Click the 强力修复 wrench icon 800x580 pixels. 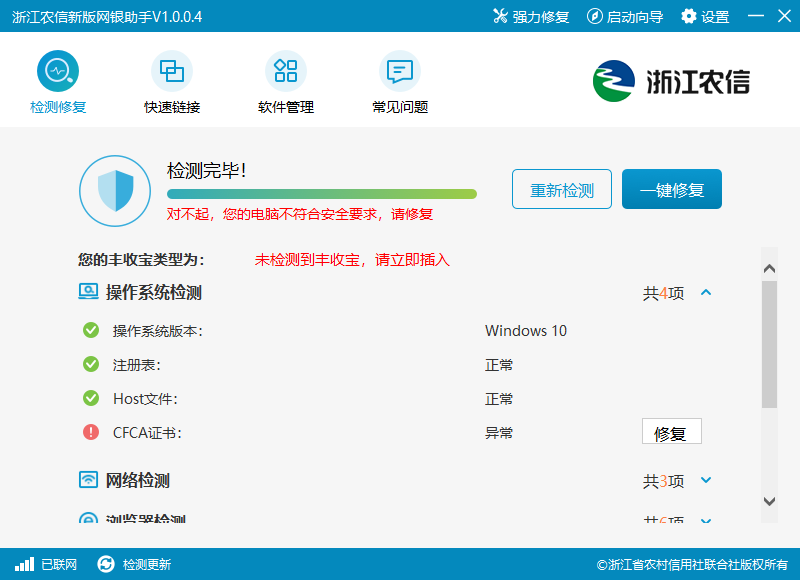point(500,16)
